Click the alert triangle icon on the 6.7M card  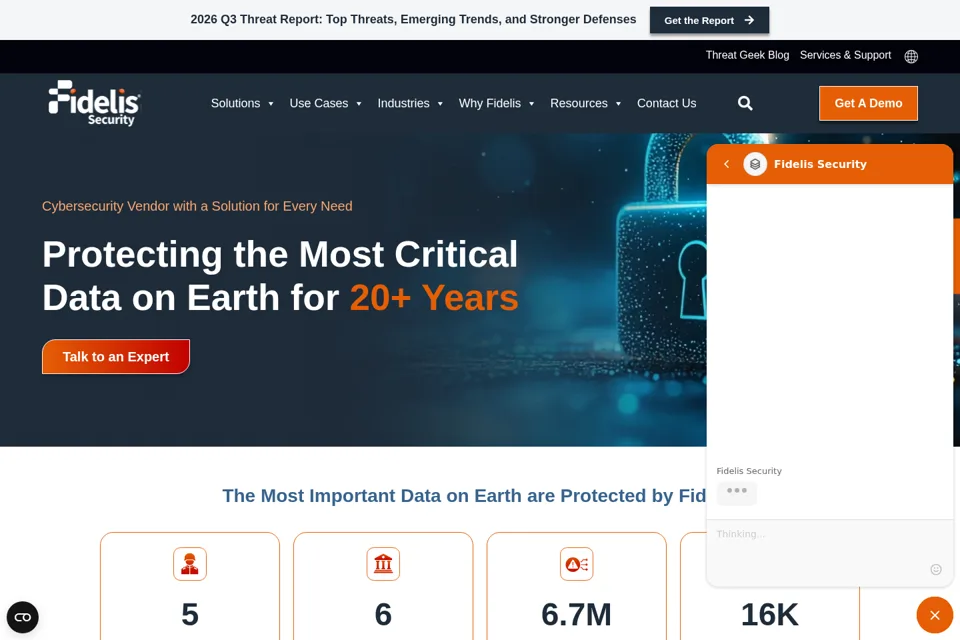(x=577, y=564)
